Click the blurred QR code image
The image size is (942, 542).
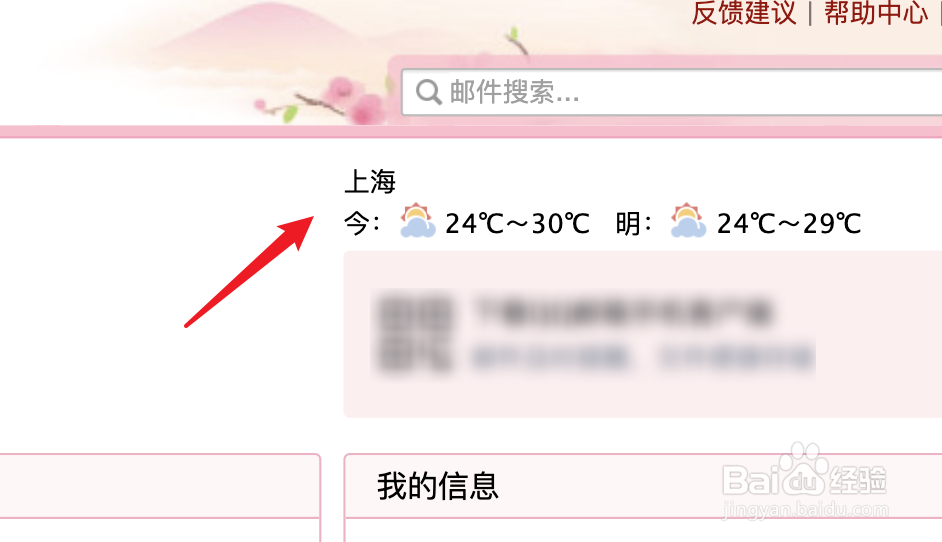(x=415, y=331)
